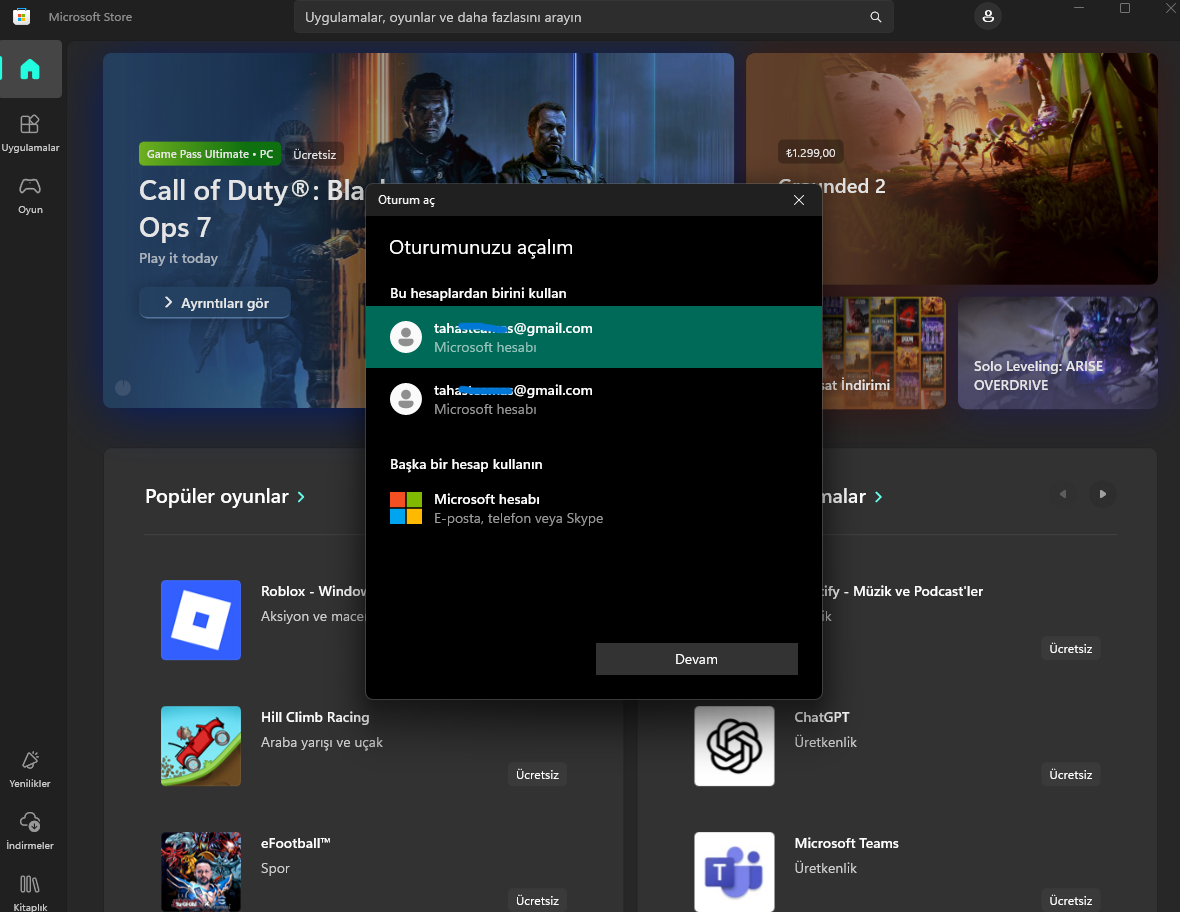The width and height of the screenshot is (1180, 912).
Task: Click Hill Climb Racing title text
Action: point(315,717)
